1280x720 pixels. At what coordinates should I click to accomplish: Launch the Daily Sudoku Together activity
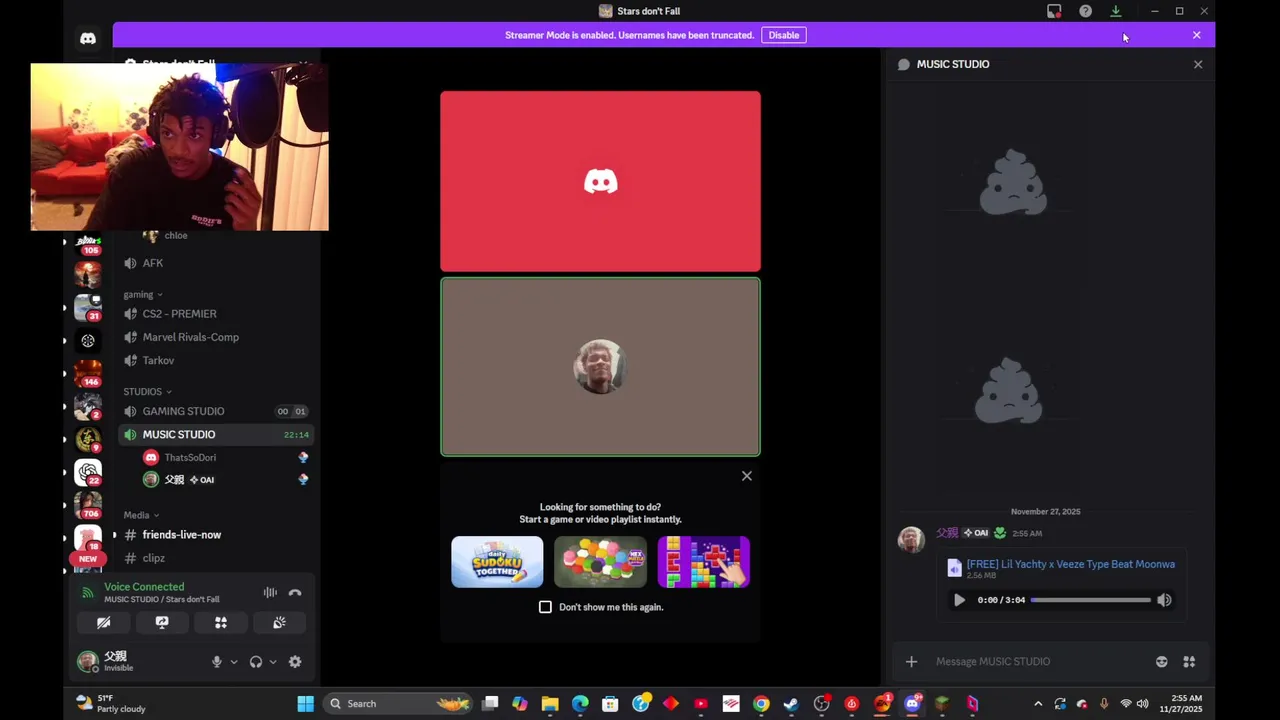pos(497,562)
